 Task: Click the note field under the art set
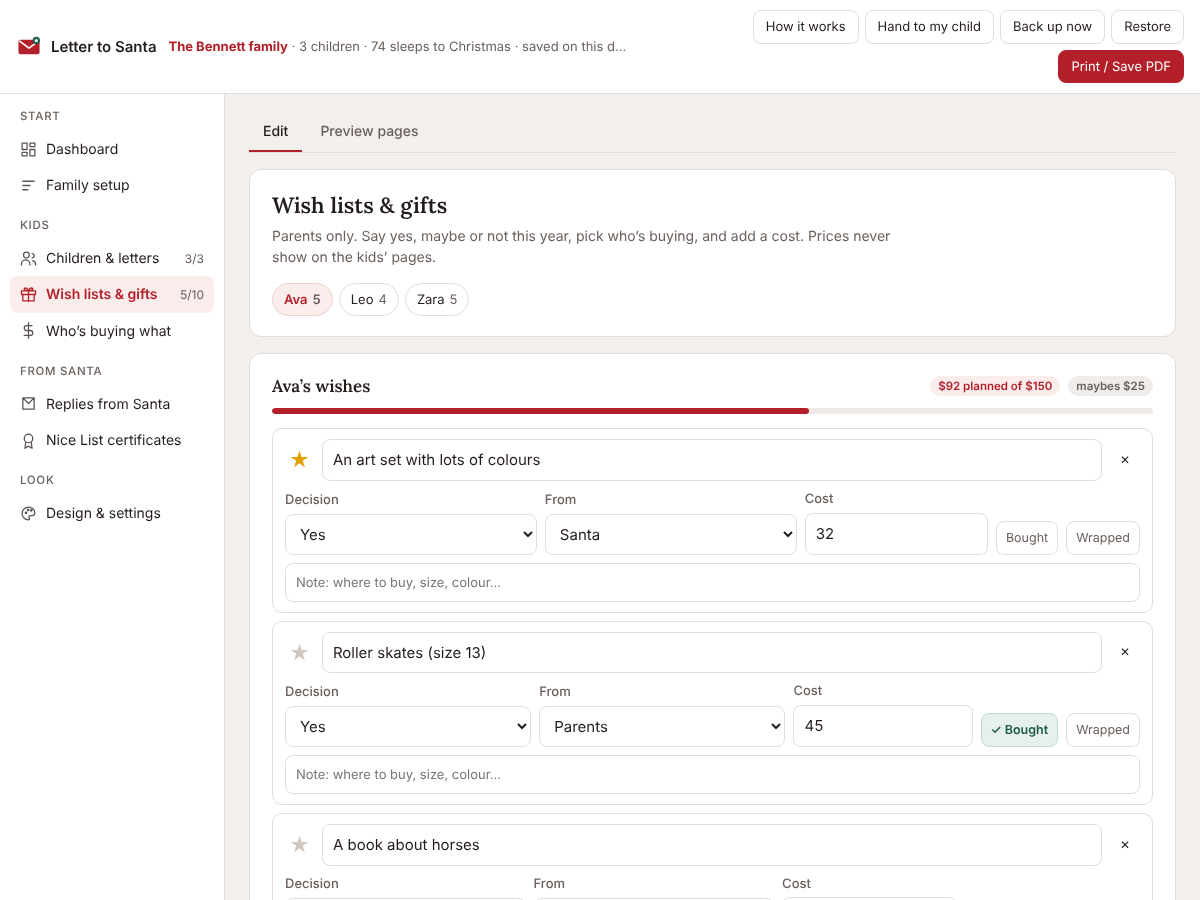tap(712, 582)
